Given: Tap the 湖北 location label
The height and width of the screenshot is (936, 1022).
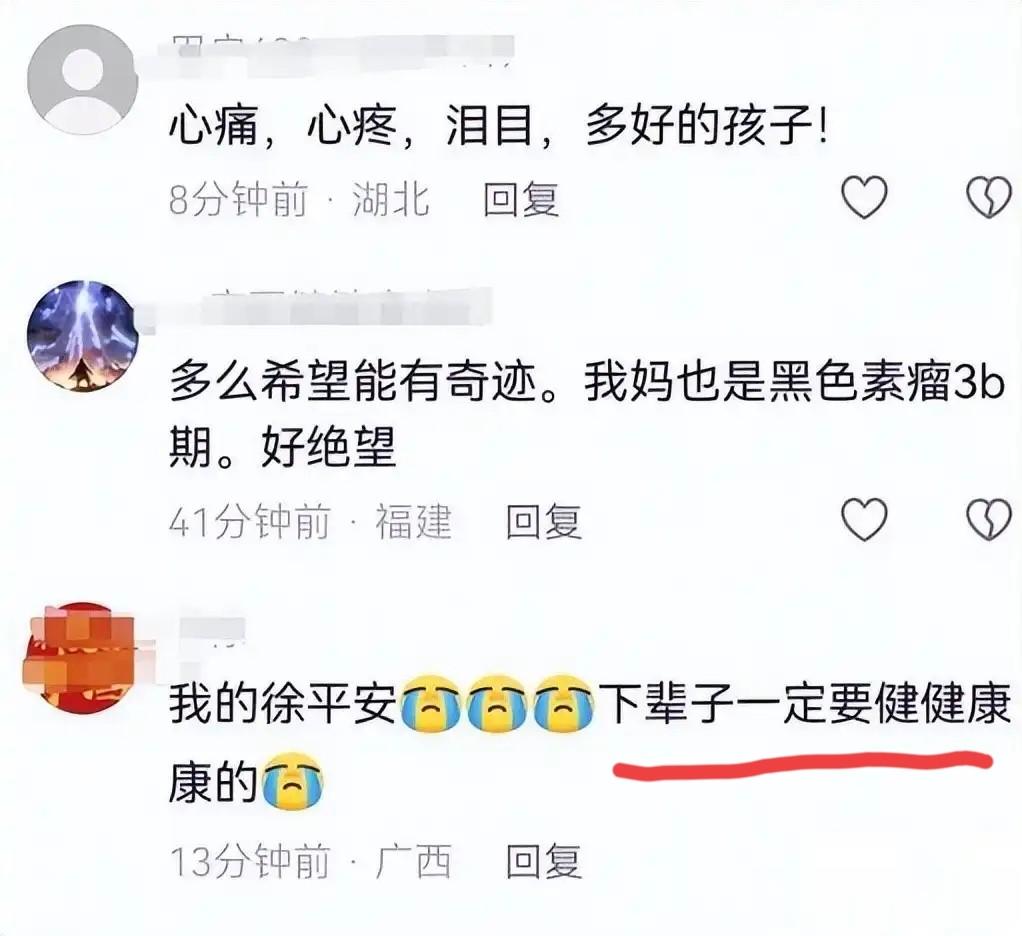Looking at the screenshot, I should click(x=390, y=199).
